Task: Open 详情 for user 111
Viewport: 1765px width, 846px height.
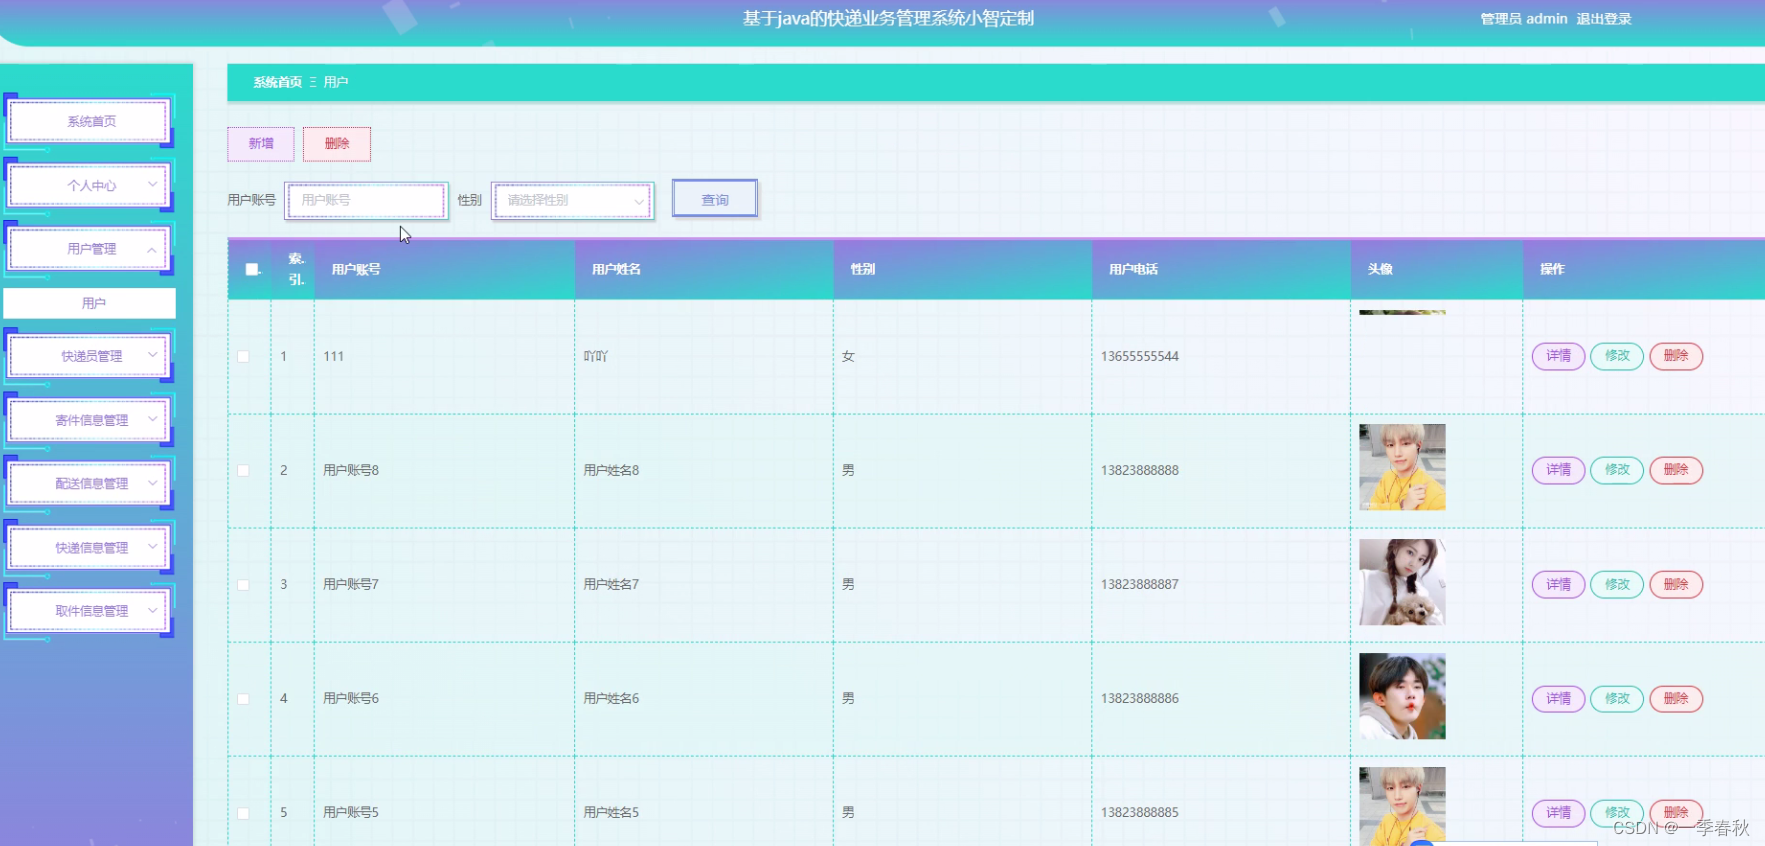Action: tap(1558, 356)
